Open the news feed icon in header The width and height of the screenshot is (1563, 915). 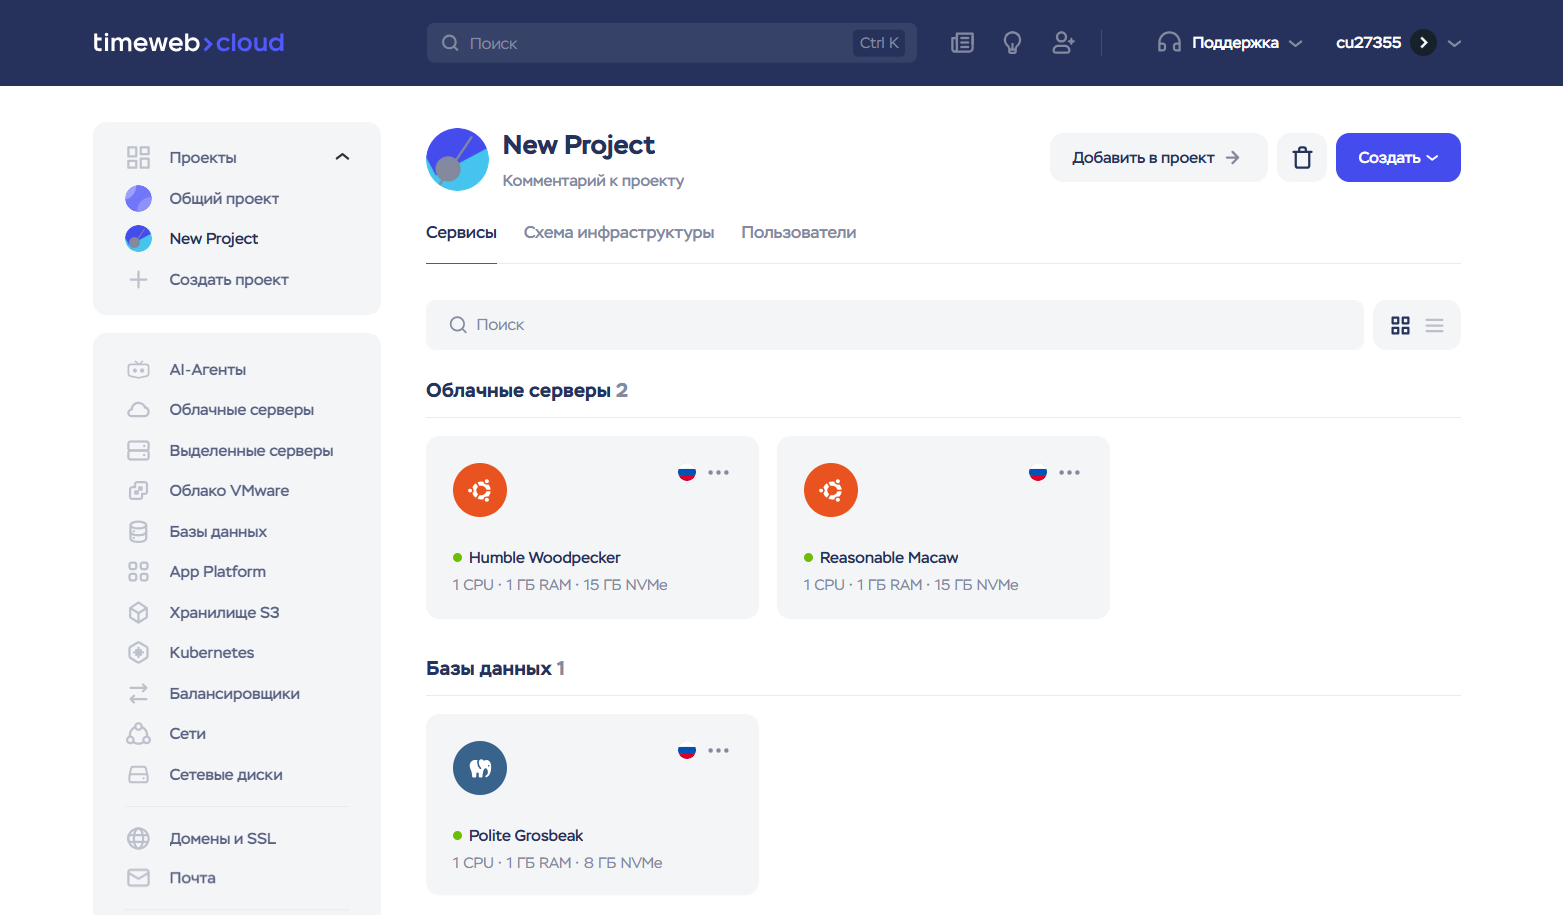click(962, 43)
